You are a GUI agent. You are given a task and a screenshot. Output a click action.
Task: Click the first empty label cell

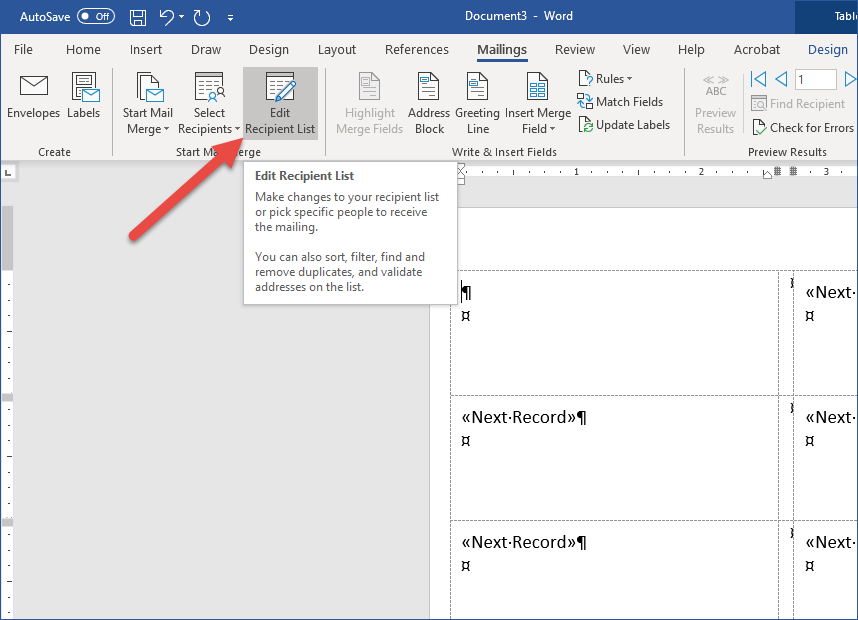(x=614, y=333)
